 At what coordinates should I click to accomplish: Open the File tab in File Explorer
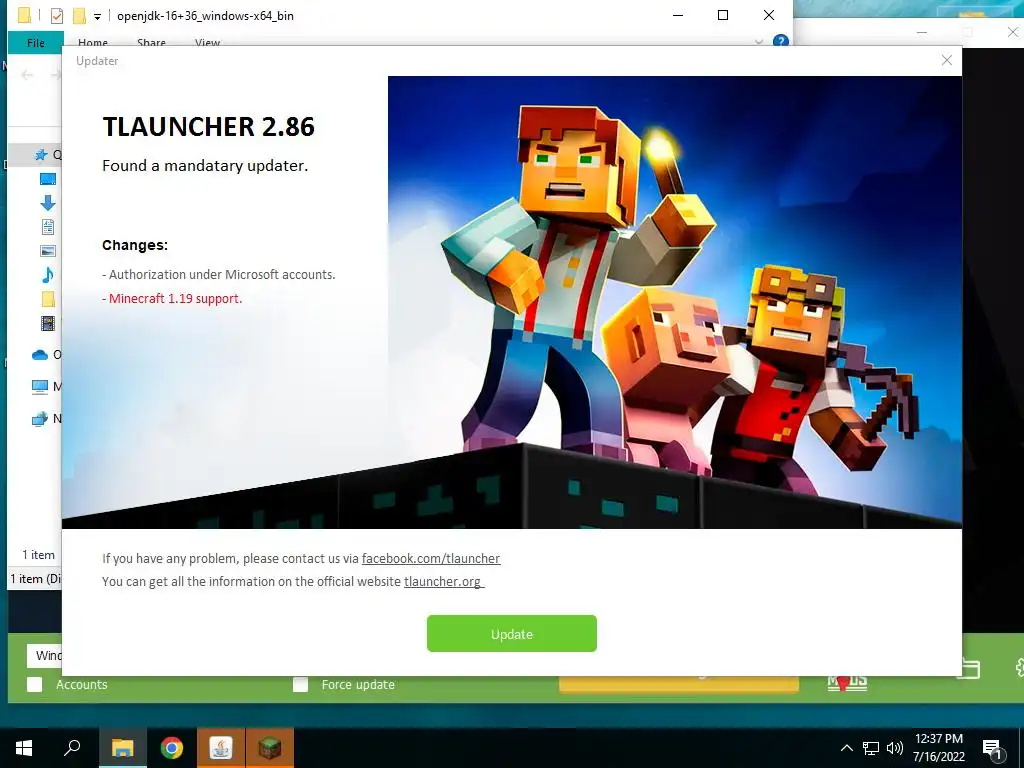click(36, 42)
